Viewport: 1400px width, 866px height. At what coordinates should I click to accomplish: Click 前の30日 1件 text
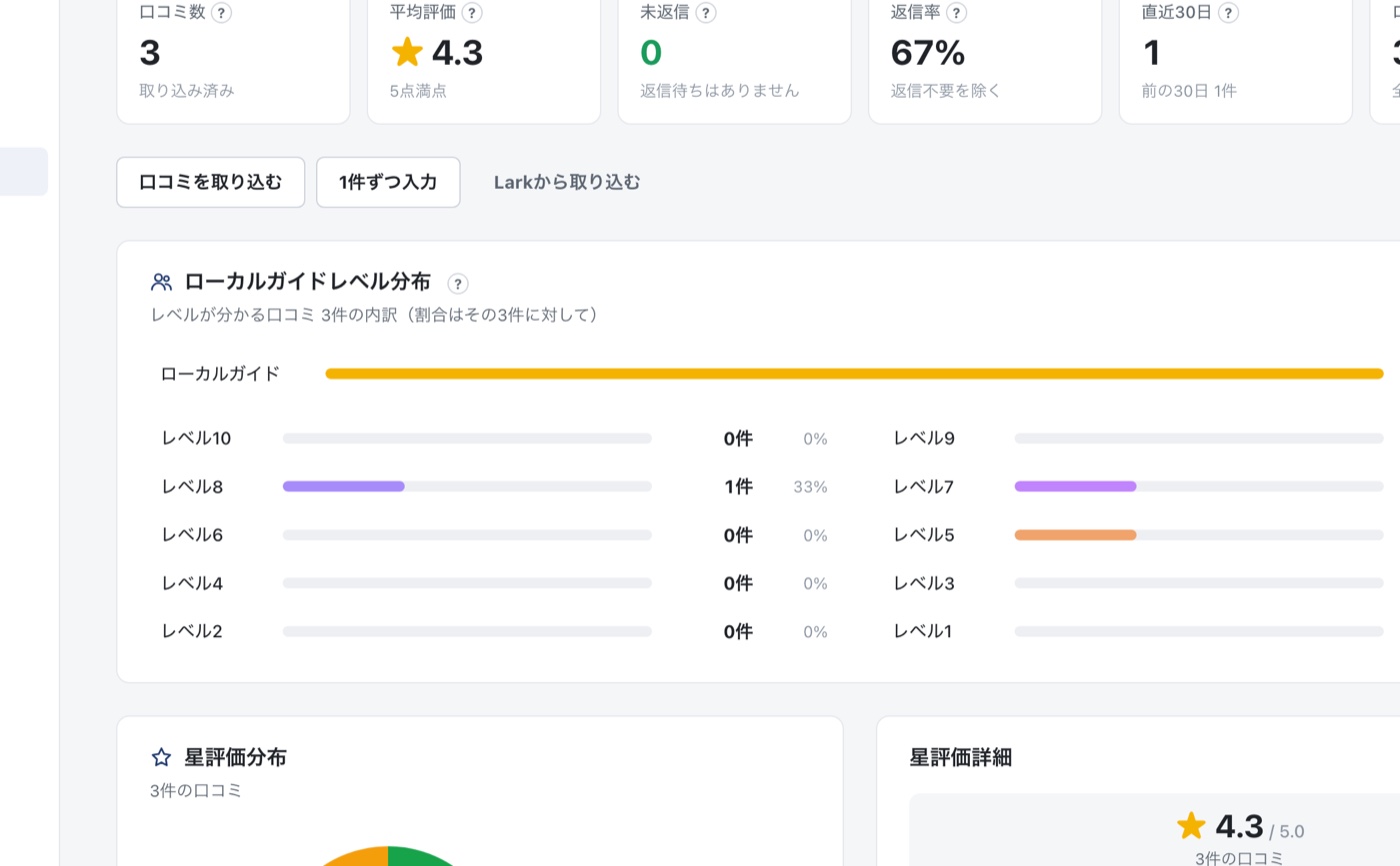(x=1189, y=91)
